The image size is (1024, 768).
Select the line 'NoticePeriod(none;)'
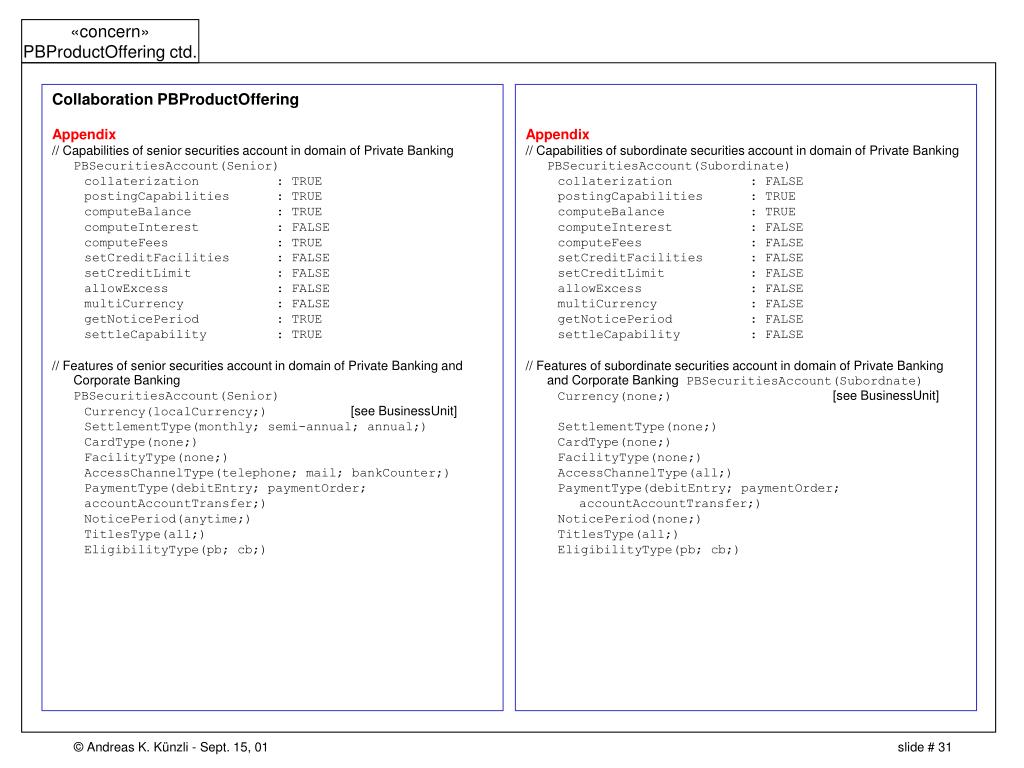pyautogui.click(x=629, y=519)
